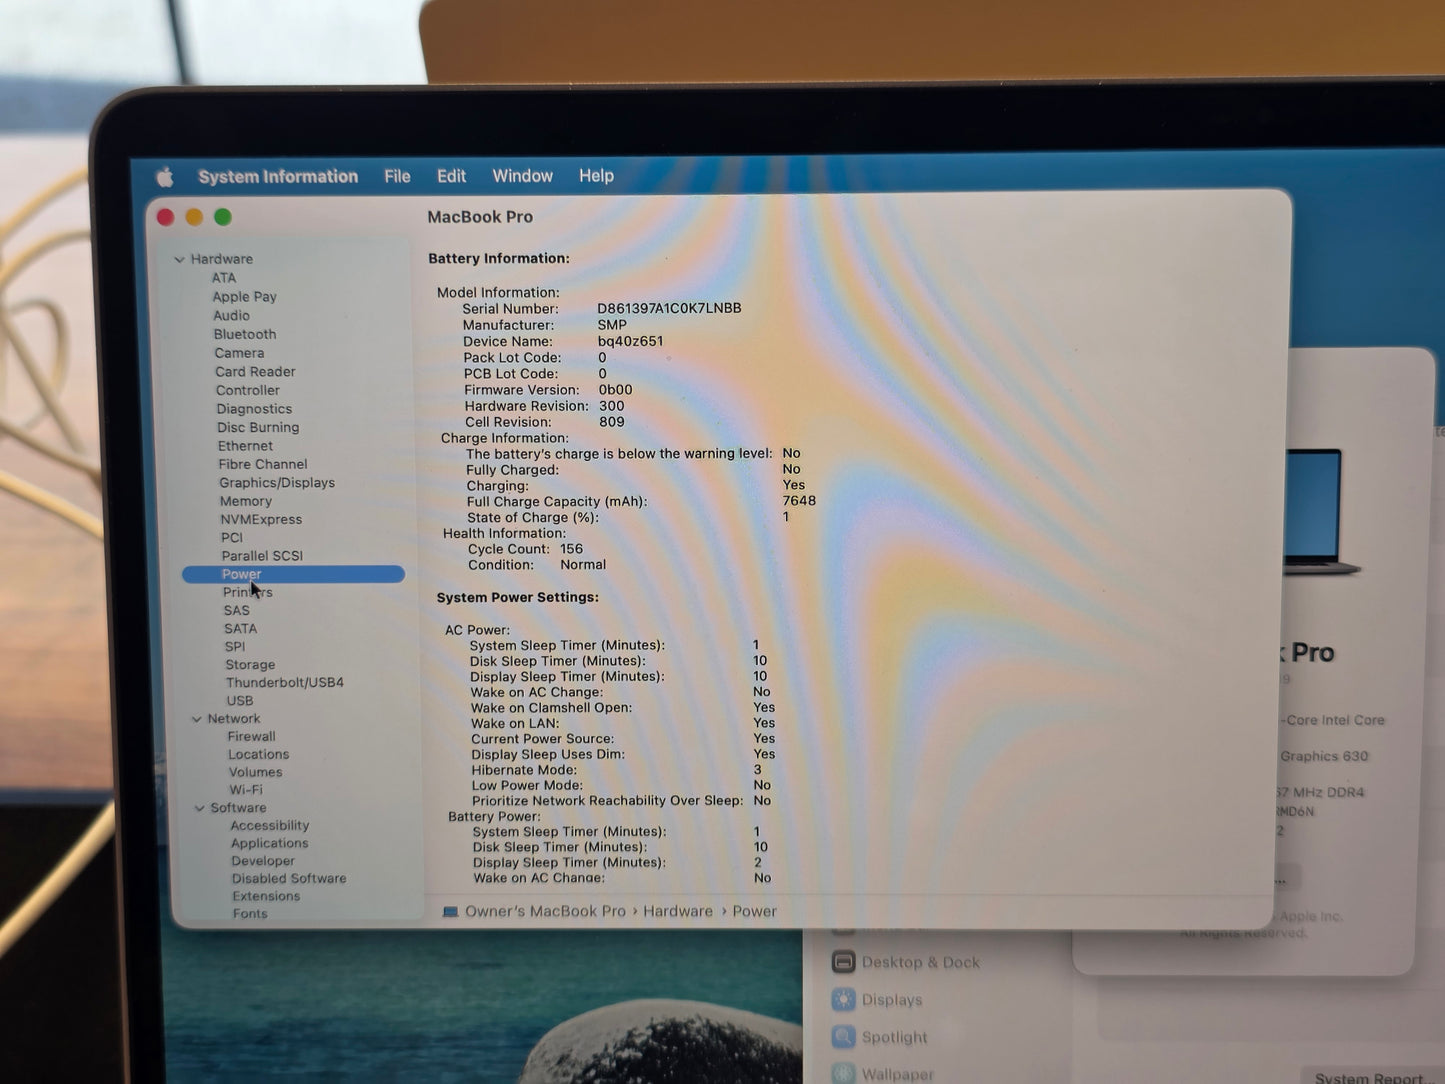This screenshot has width=1445, height=1084.
Task: Open the Window menu
Action: (x=522, y=176)
